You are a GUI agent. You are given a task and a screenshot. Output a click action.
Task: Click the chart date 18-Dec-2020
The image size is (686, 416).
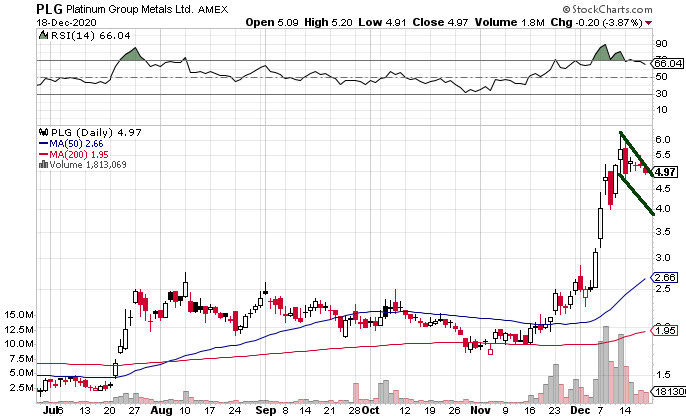pos(66,23)
